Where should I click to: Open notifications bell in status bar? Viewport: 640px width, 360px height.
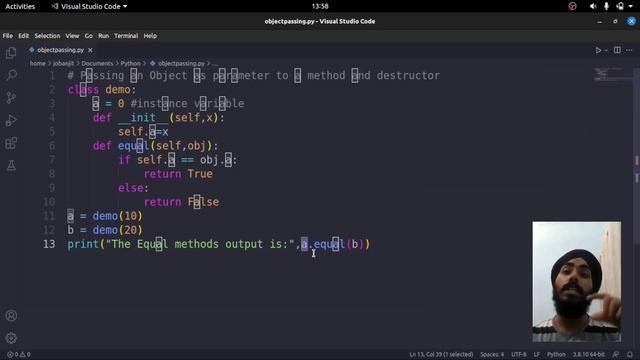pyautogui.click(x=630, y=354)
